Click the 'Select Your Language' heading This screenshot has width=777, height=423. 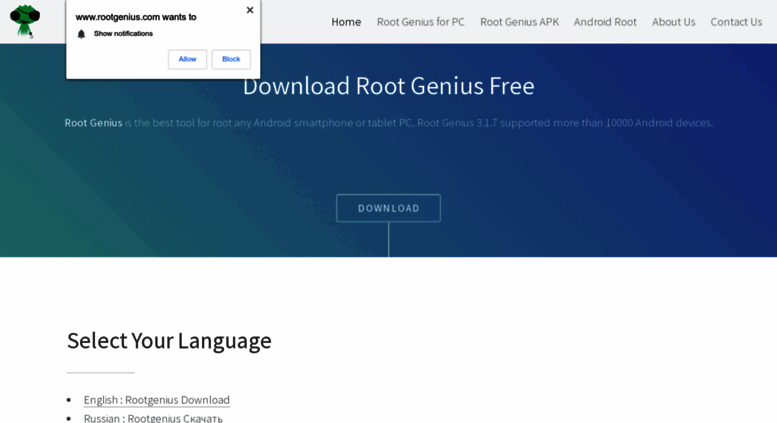tap(169, 341)
